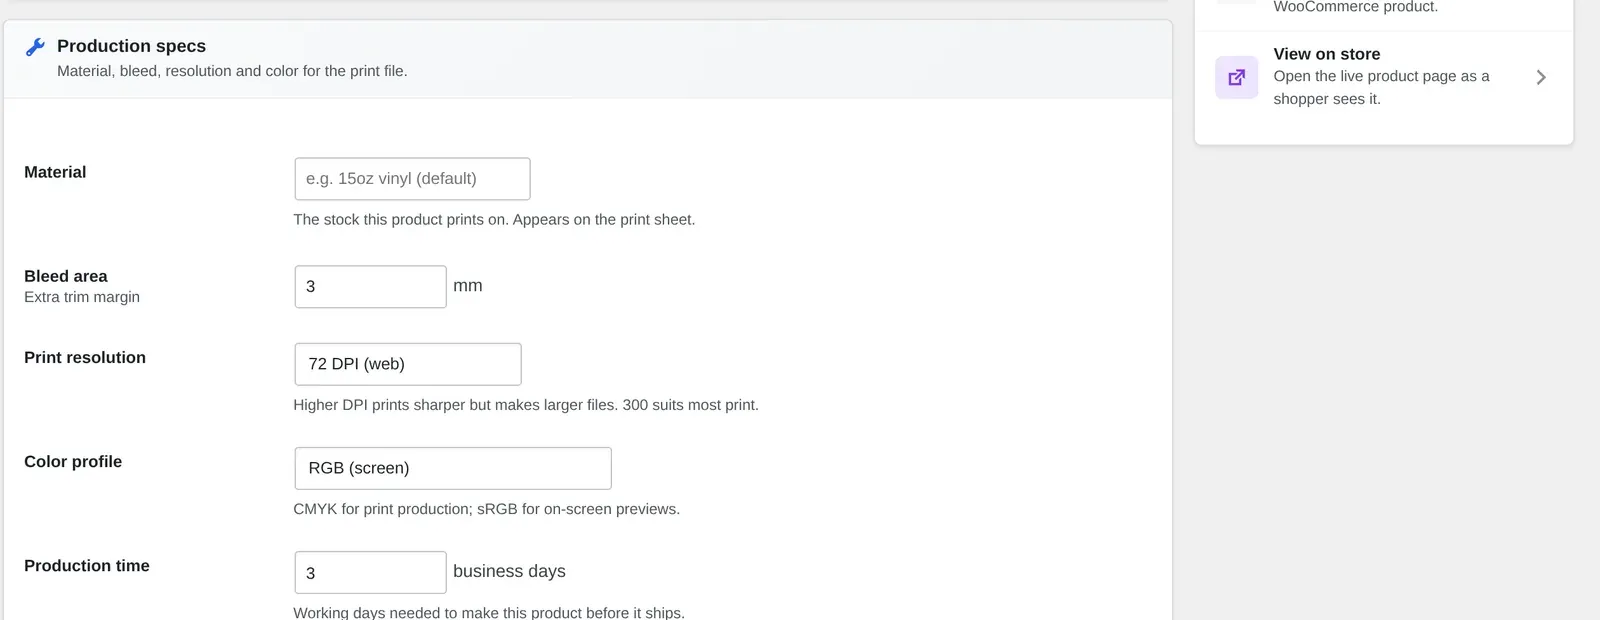
Task: Click the 'WooCommerce product.' text
Action: click(1355, 7)
